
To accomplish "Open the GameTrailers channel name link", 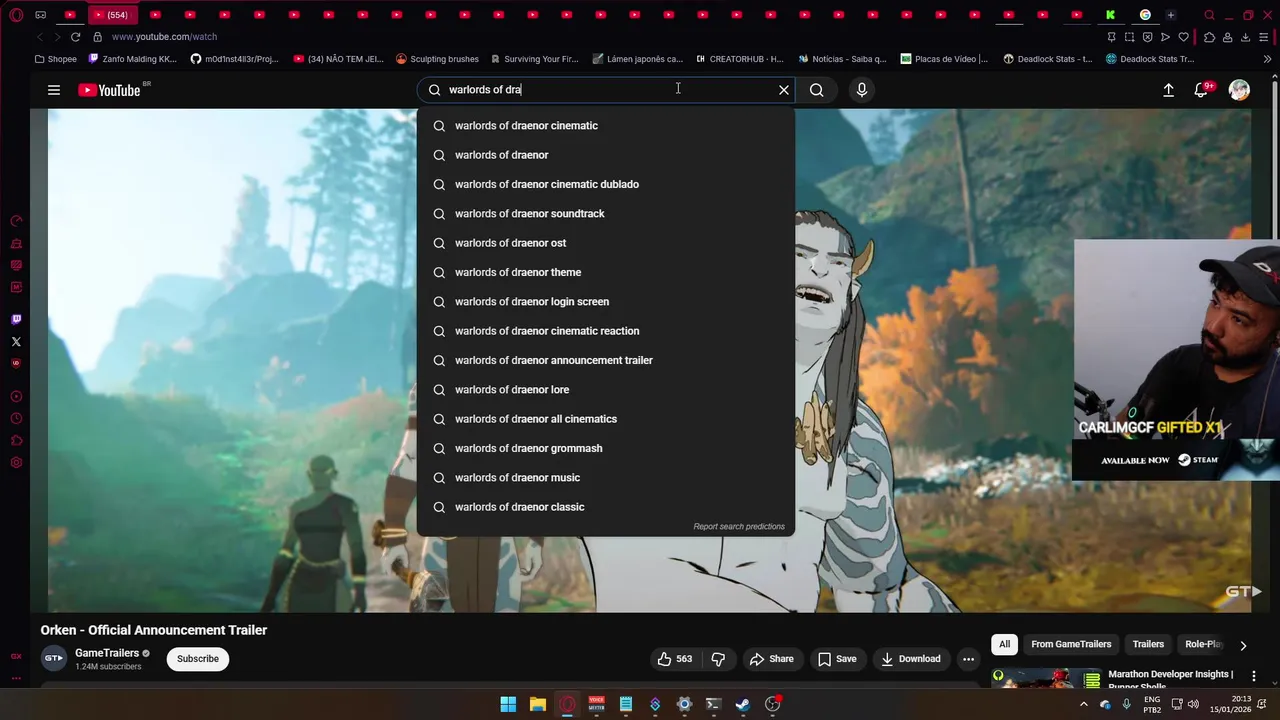I will tap(107, 653).
